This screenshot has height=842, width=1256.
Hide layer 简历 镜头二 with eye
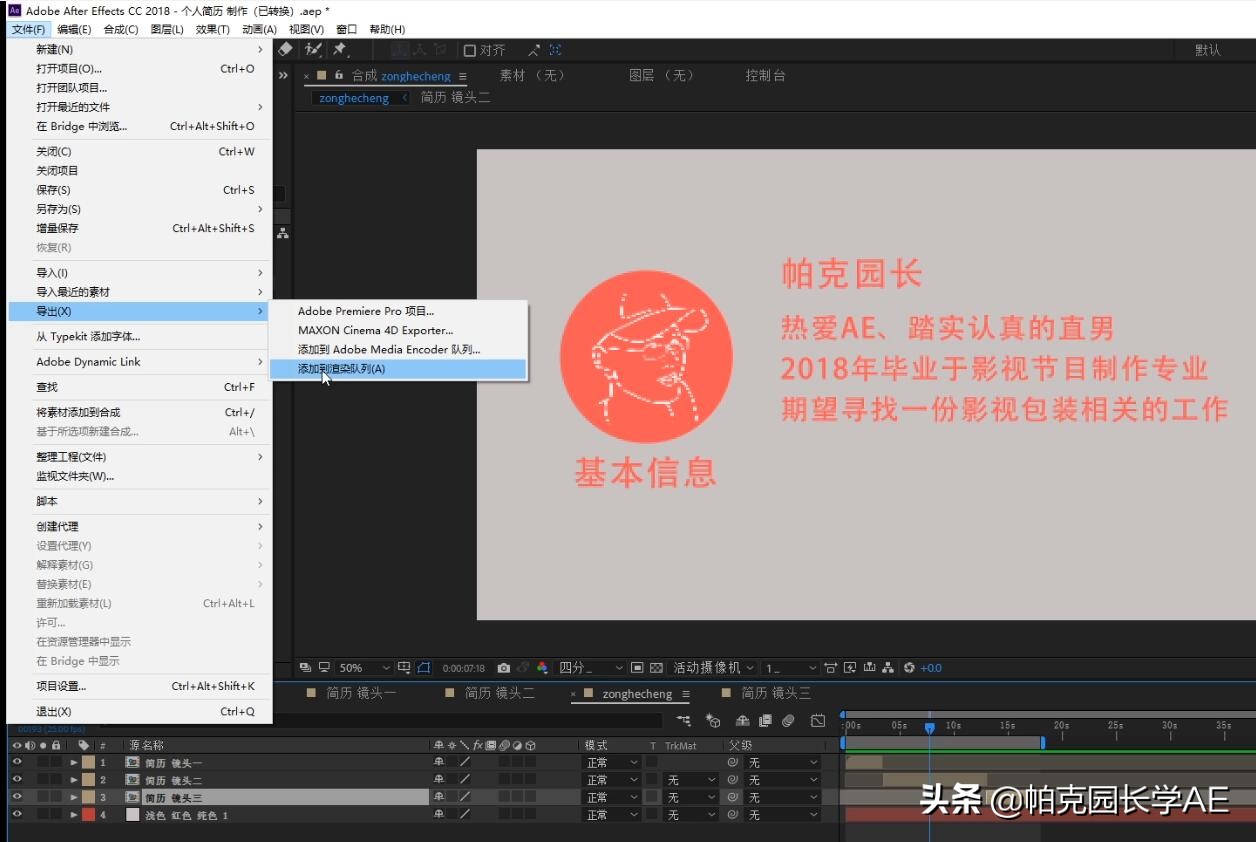pos(17,780)
